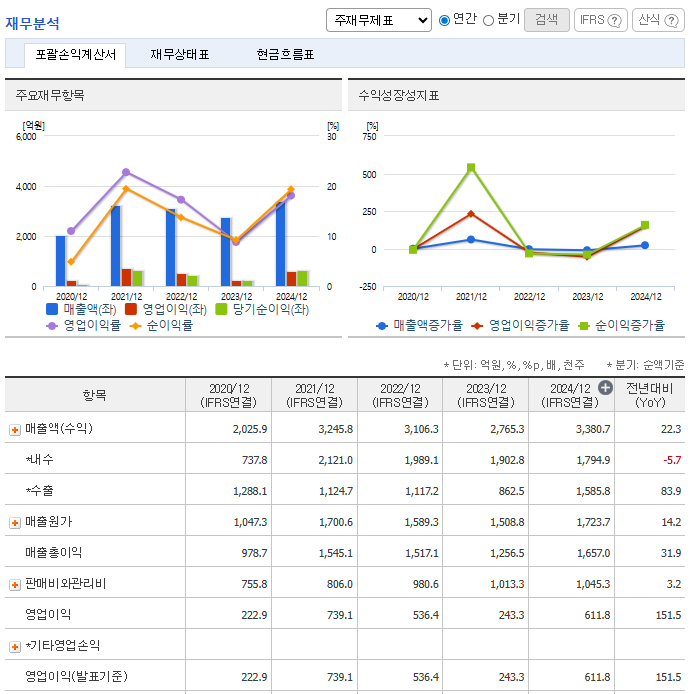Expand the 판매비와관리비 row
This screenshot has width=692, height=694.
tap(15, 585)
